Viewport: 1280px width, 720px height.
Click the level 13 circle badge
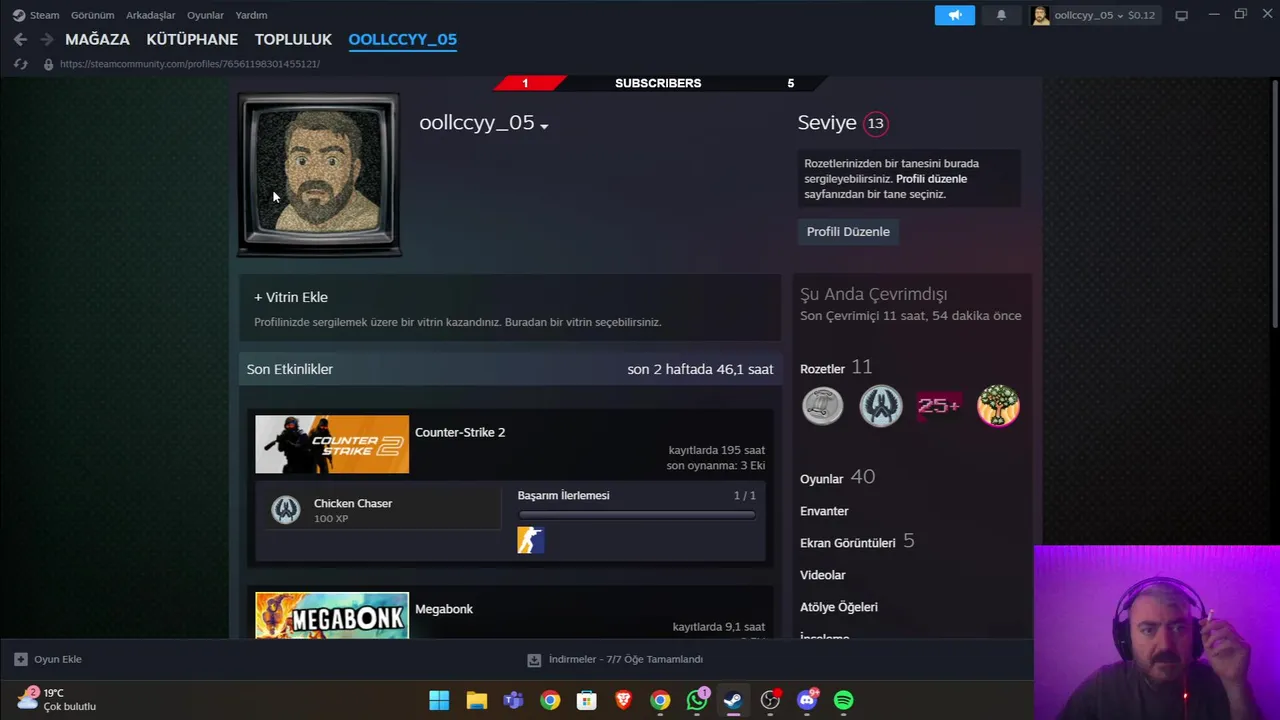click(x=876, y=123)
